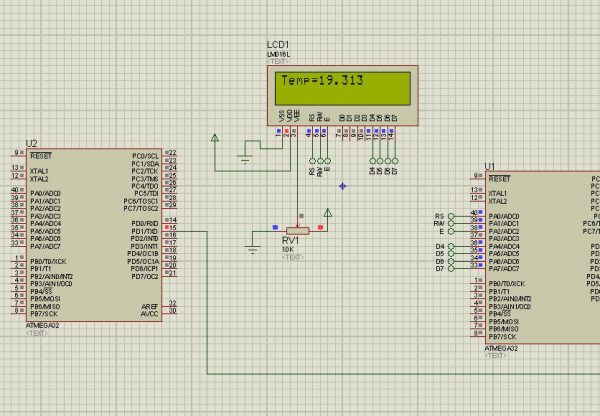Click PD7/OC2 pin label on U2

145,276
